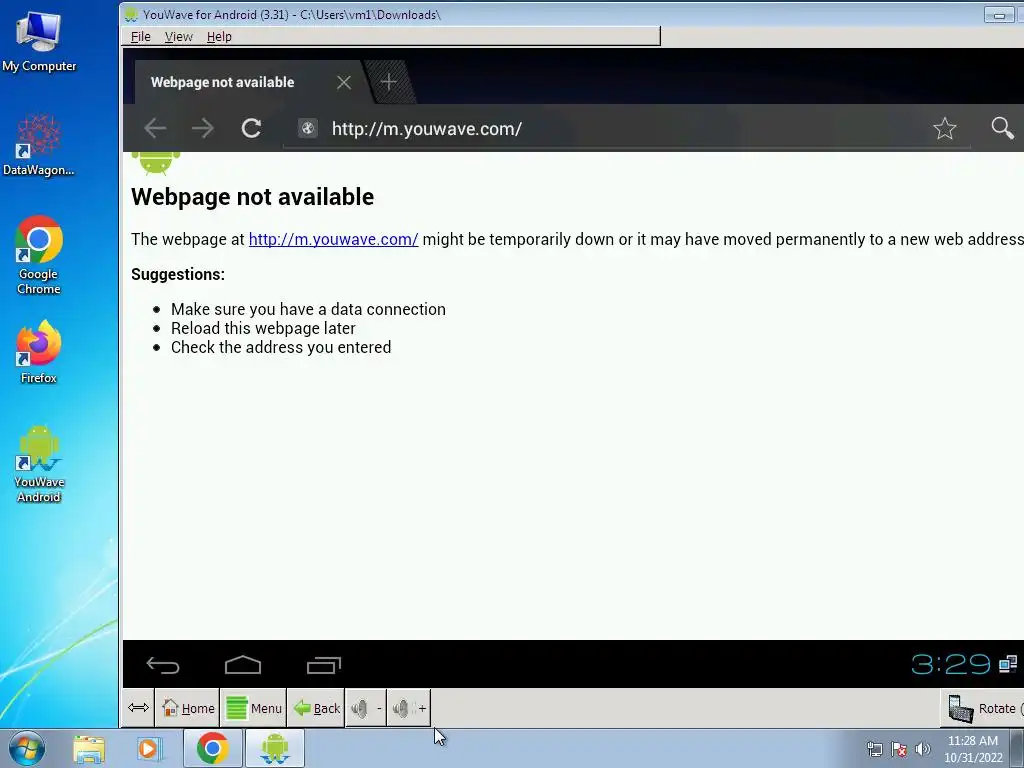The image size is (1024, 768).
Task: Click the Action Center flag tray icon
Action: [x=899, y=749]
